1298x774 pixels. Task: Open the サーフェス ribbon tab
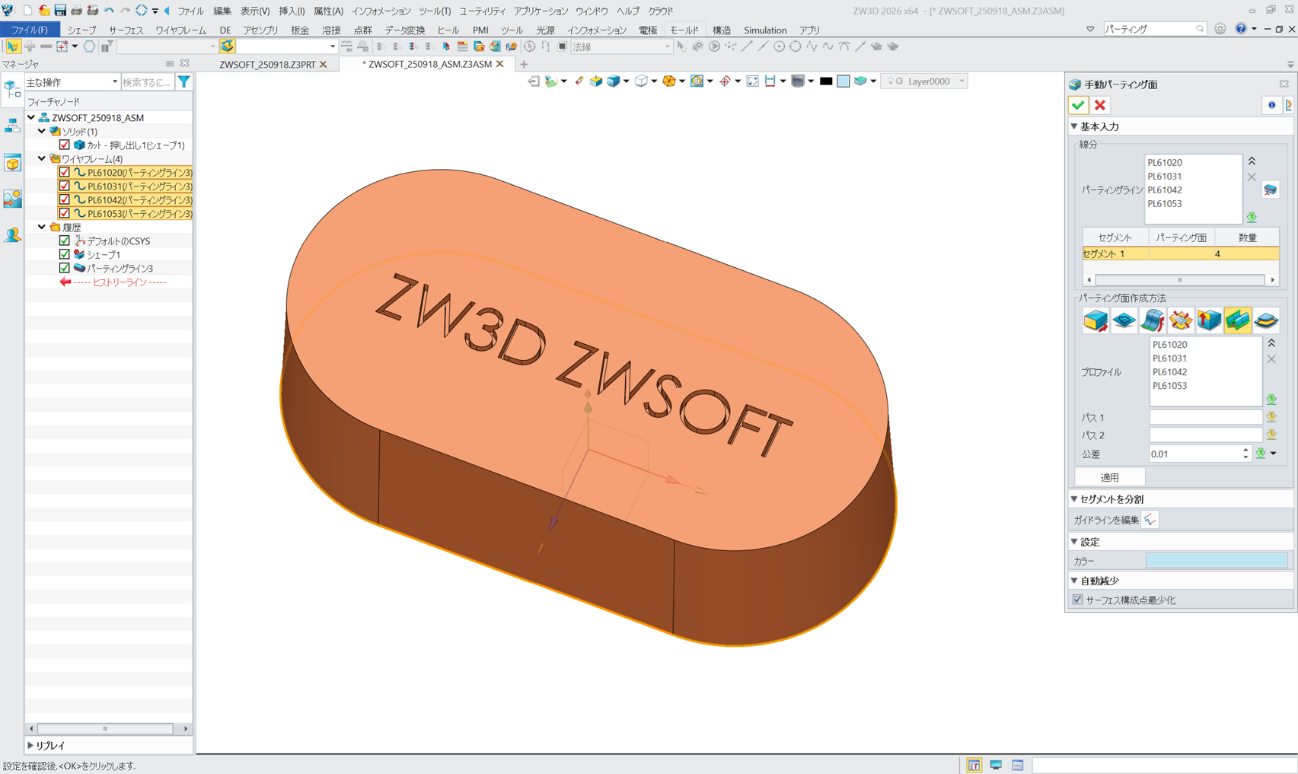[126, 31]
